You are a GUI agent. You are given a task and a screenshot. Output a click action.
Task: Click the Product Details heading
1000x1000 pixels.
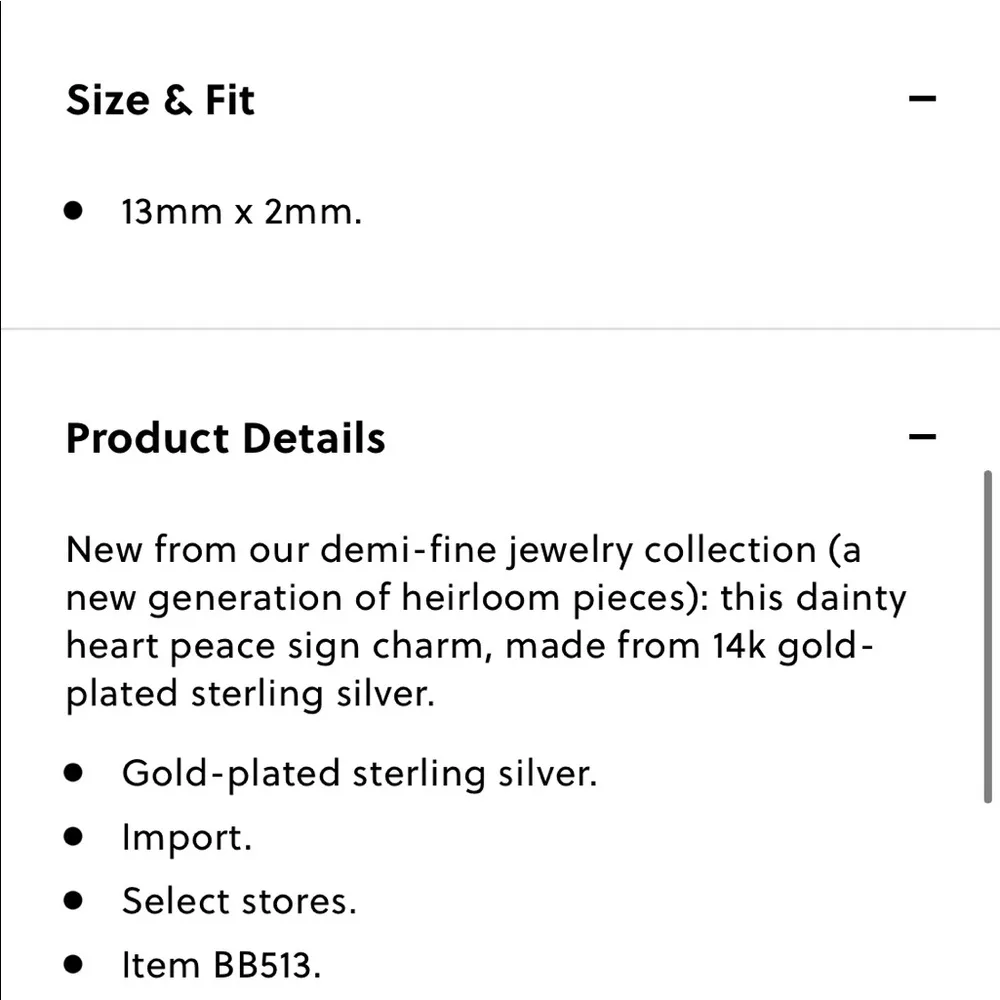[x=225, y=438]
